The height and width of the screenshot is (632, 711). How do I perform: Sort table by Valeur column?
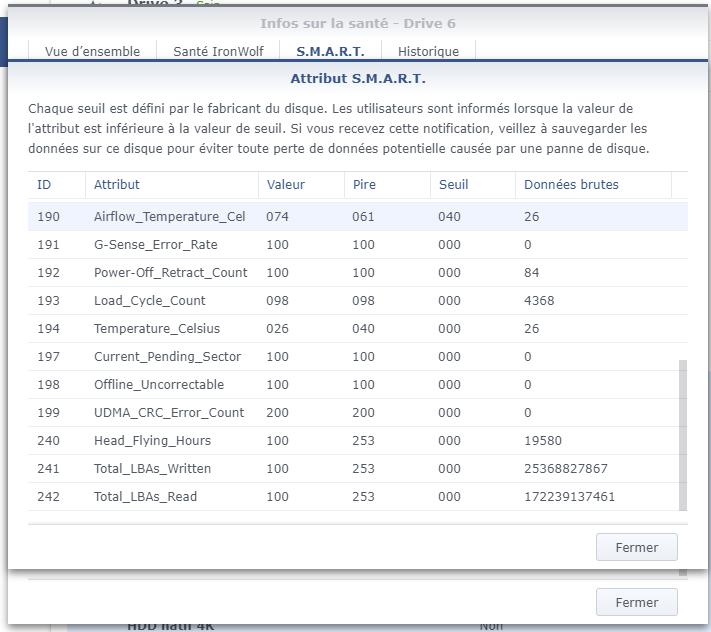point(286,185)
